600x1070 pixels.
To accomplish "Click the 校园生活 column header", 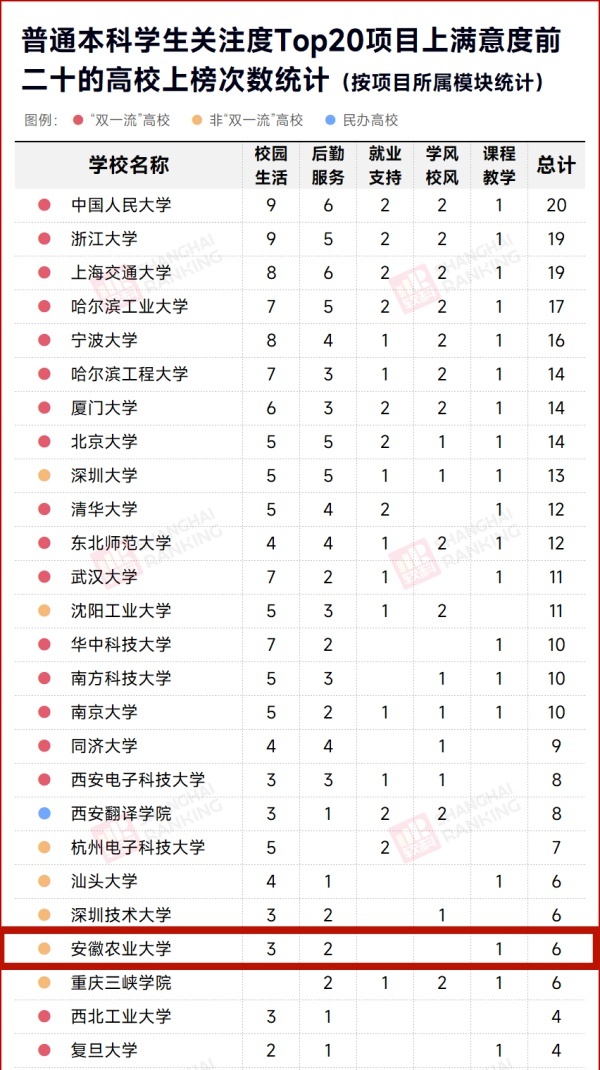I will pos(271,165).
